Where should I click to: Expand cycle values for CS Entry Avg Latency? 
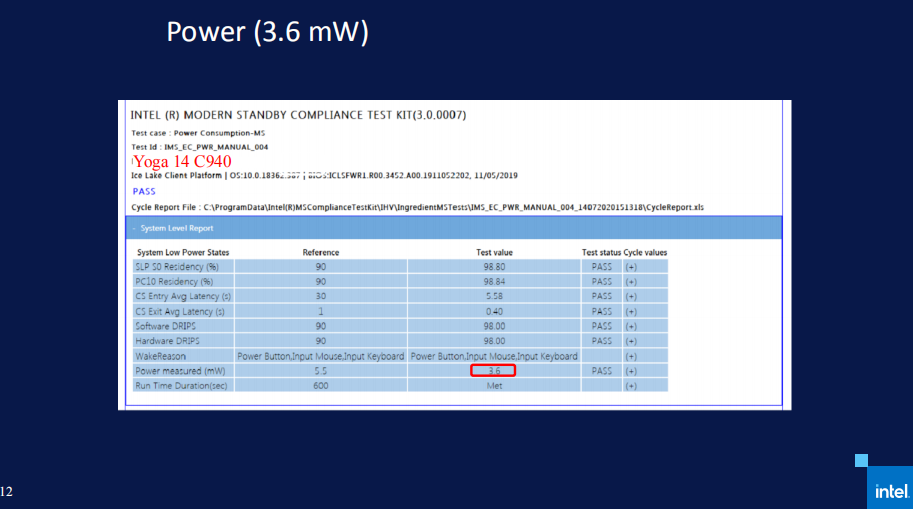[x=631, y=296]
